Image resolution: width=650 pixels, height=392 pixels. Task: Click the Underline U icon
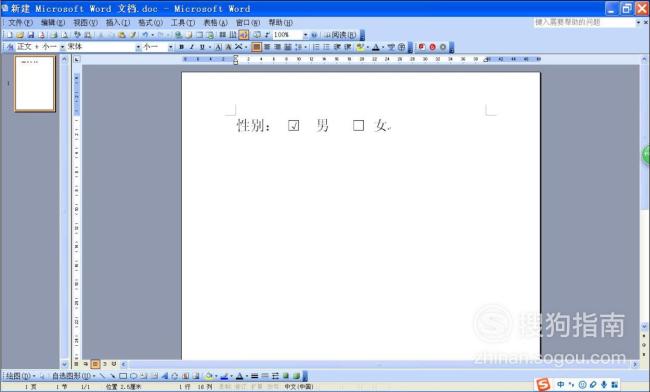point(202,47)
